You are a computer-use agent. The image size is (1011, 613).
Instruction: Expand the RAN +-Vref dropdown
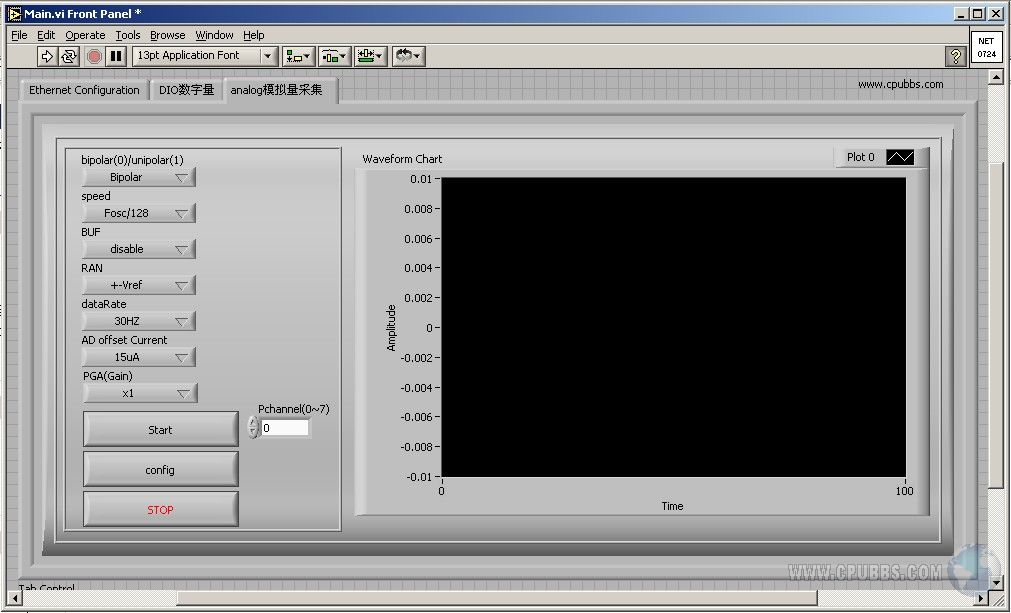[x=139, y=285]
